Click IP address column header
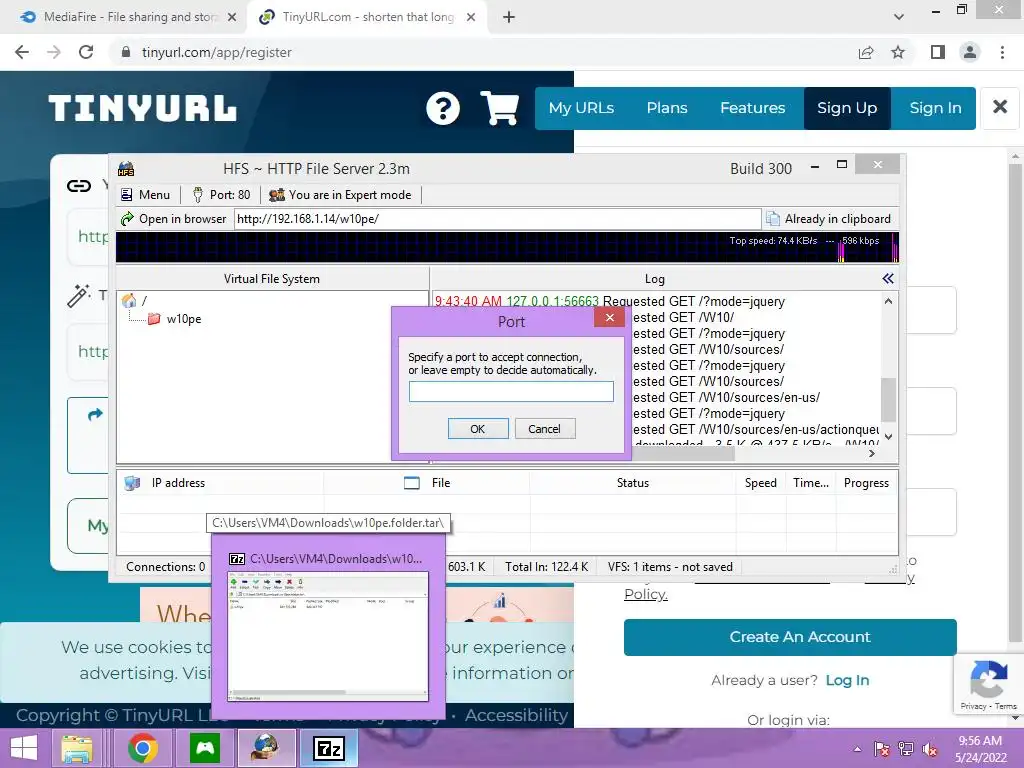The image size is (1024, 768). coord(178,483)
